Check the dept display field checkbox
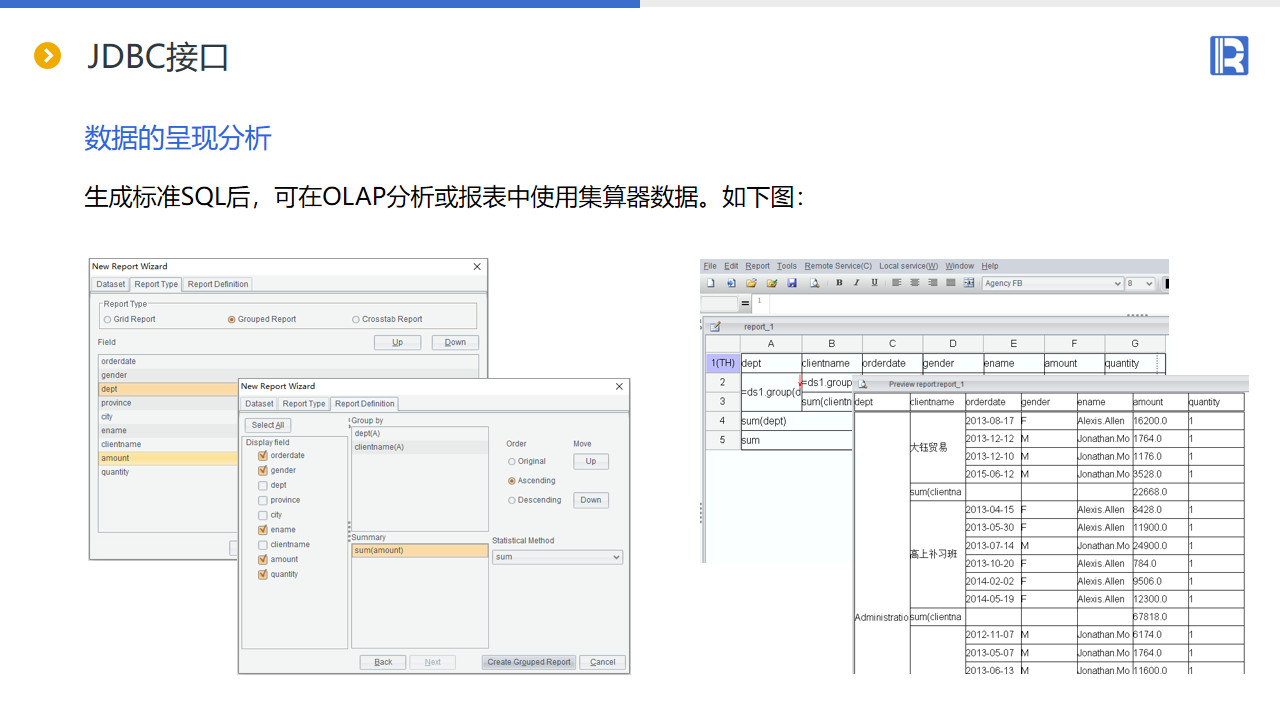 click(263, 485)
